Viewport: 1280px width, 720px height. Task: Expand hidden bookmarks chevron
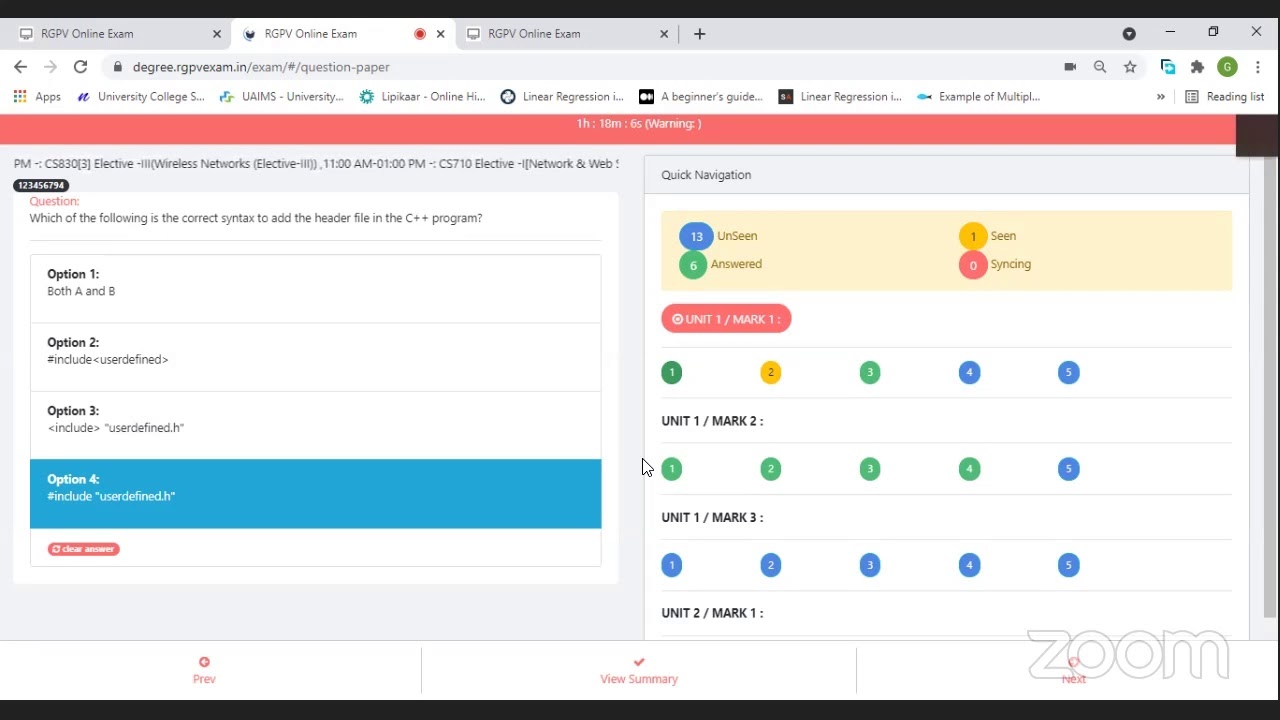(1161, 97)
